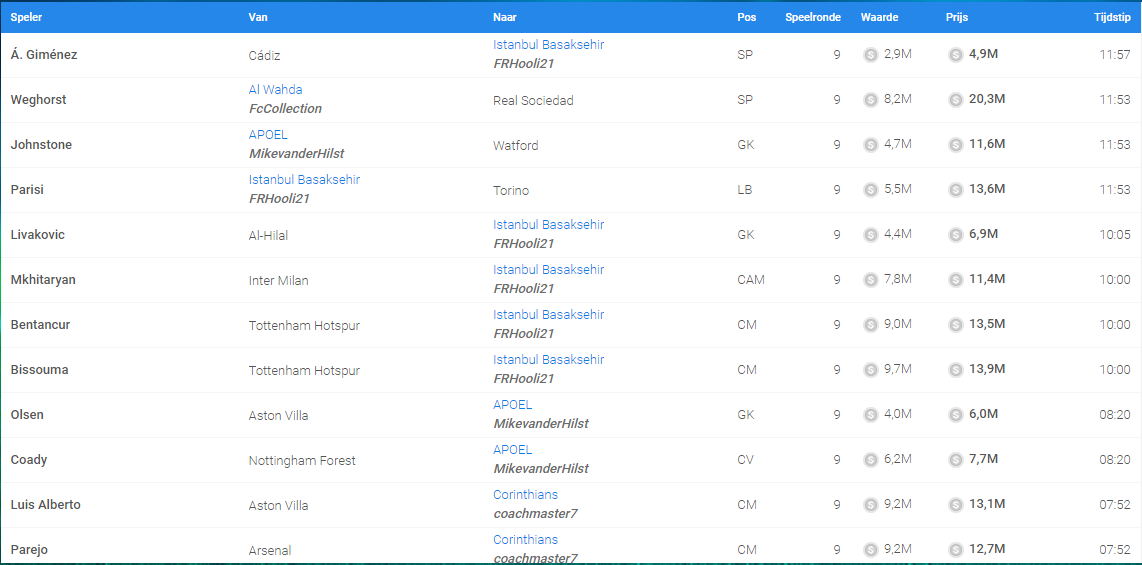The height and width of the screenshot is (565, 1142).
Task: Click the coin icon next to value 6,2M
Action: click(870, 460)
